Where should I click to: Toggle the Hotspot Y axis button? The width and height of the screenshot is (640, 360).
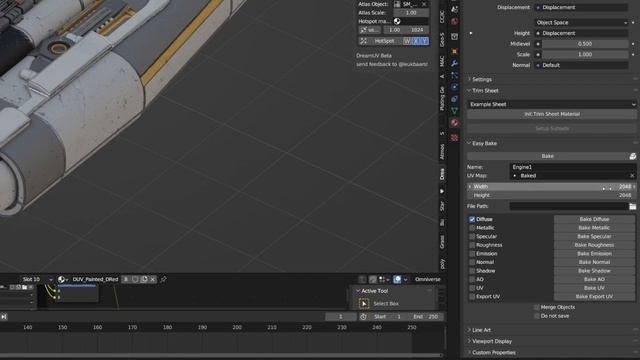(424, 41)
